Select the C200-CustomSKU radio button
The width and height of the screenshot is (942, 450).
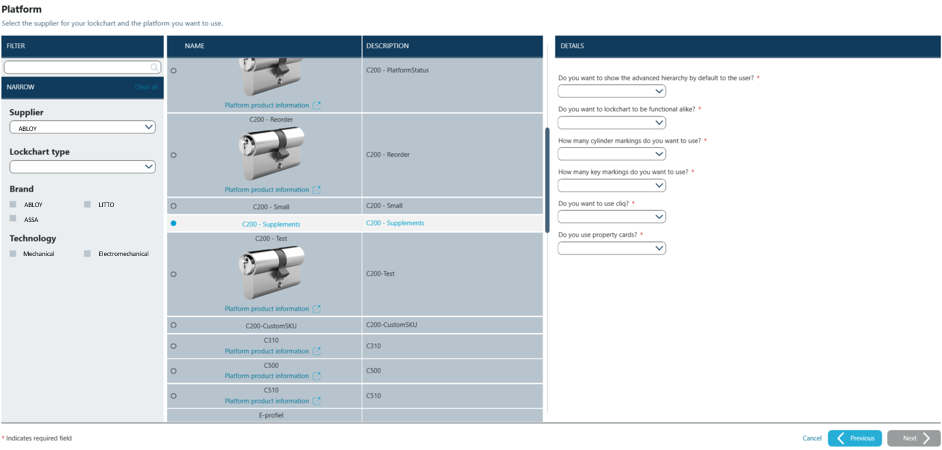[174, 325]
